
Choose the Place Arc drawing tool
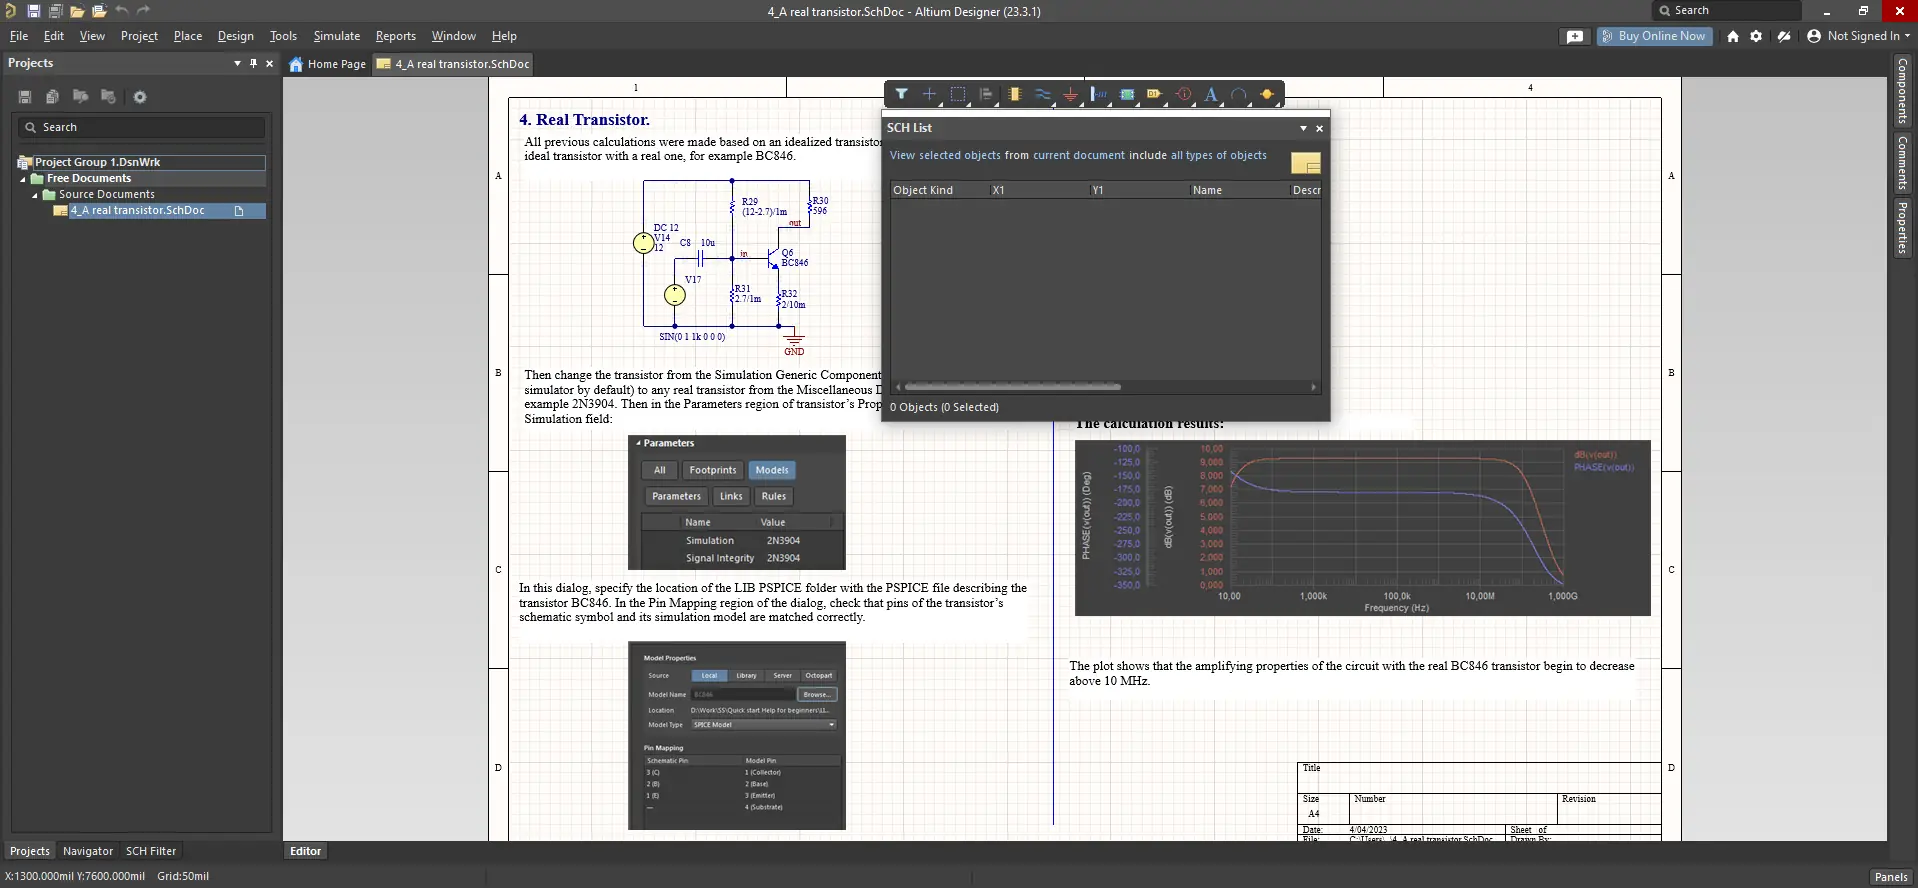click(x=1239, y=94)
